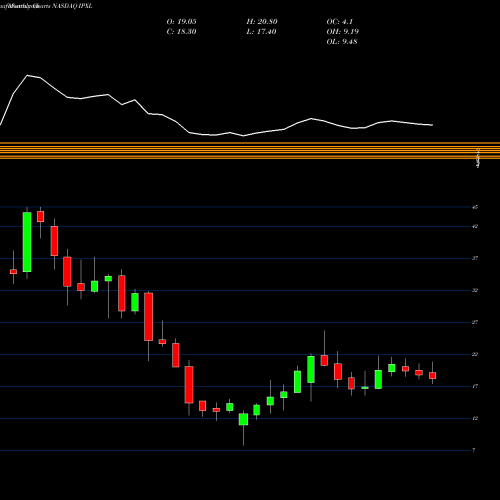This screenshot has width=500, height=500.
Task: Click the 27 price axis label
Action: tap(475, 322)
